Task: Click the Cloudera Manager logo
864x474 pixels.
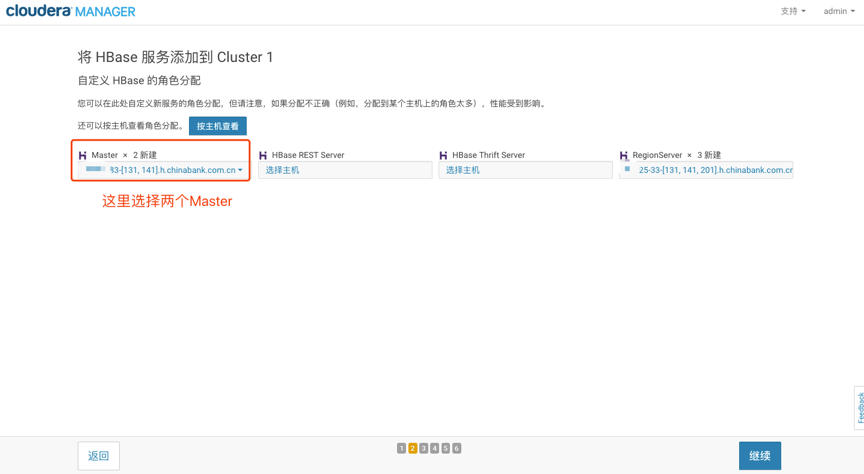Action: [x=71, y=11]
